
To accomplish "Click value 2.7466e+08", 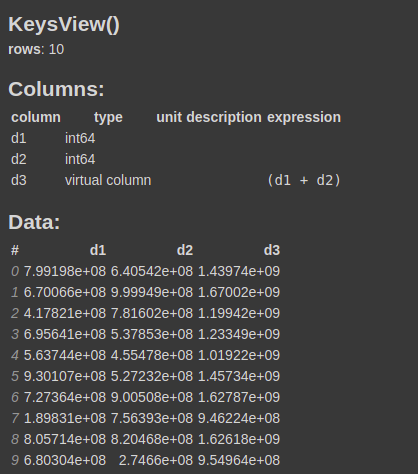I will (x=156, y=460).
